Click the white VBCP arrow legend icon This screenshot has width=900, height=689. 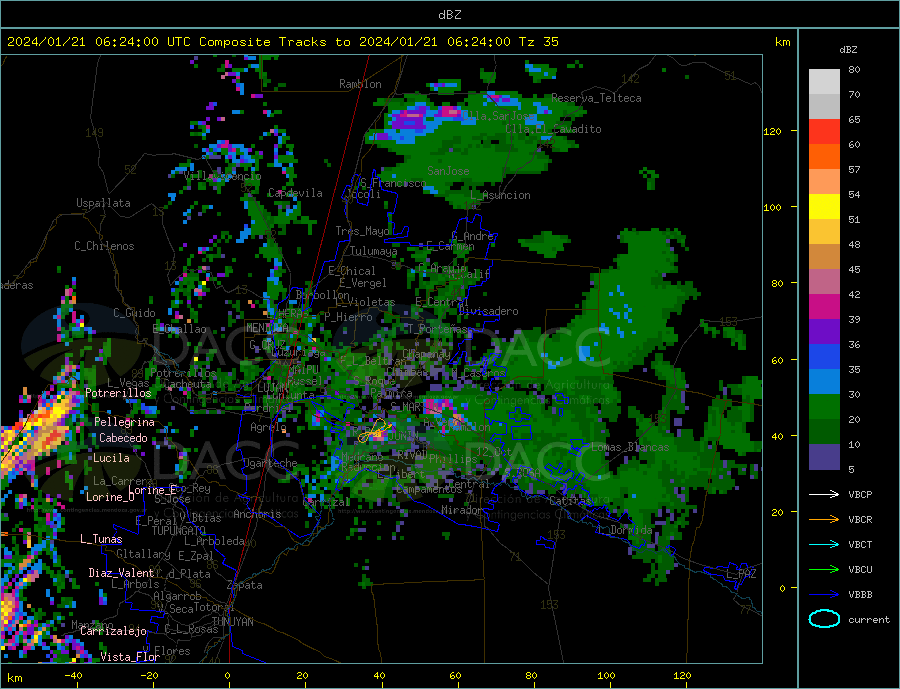(824, 494)
